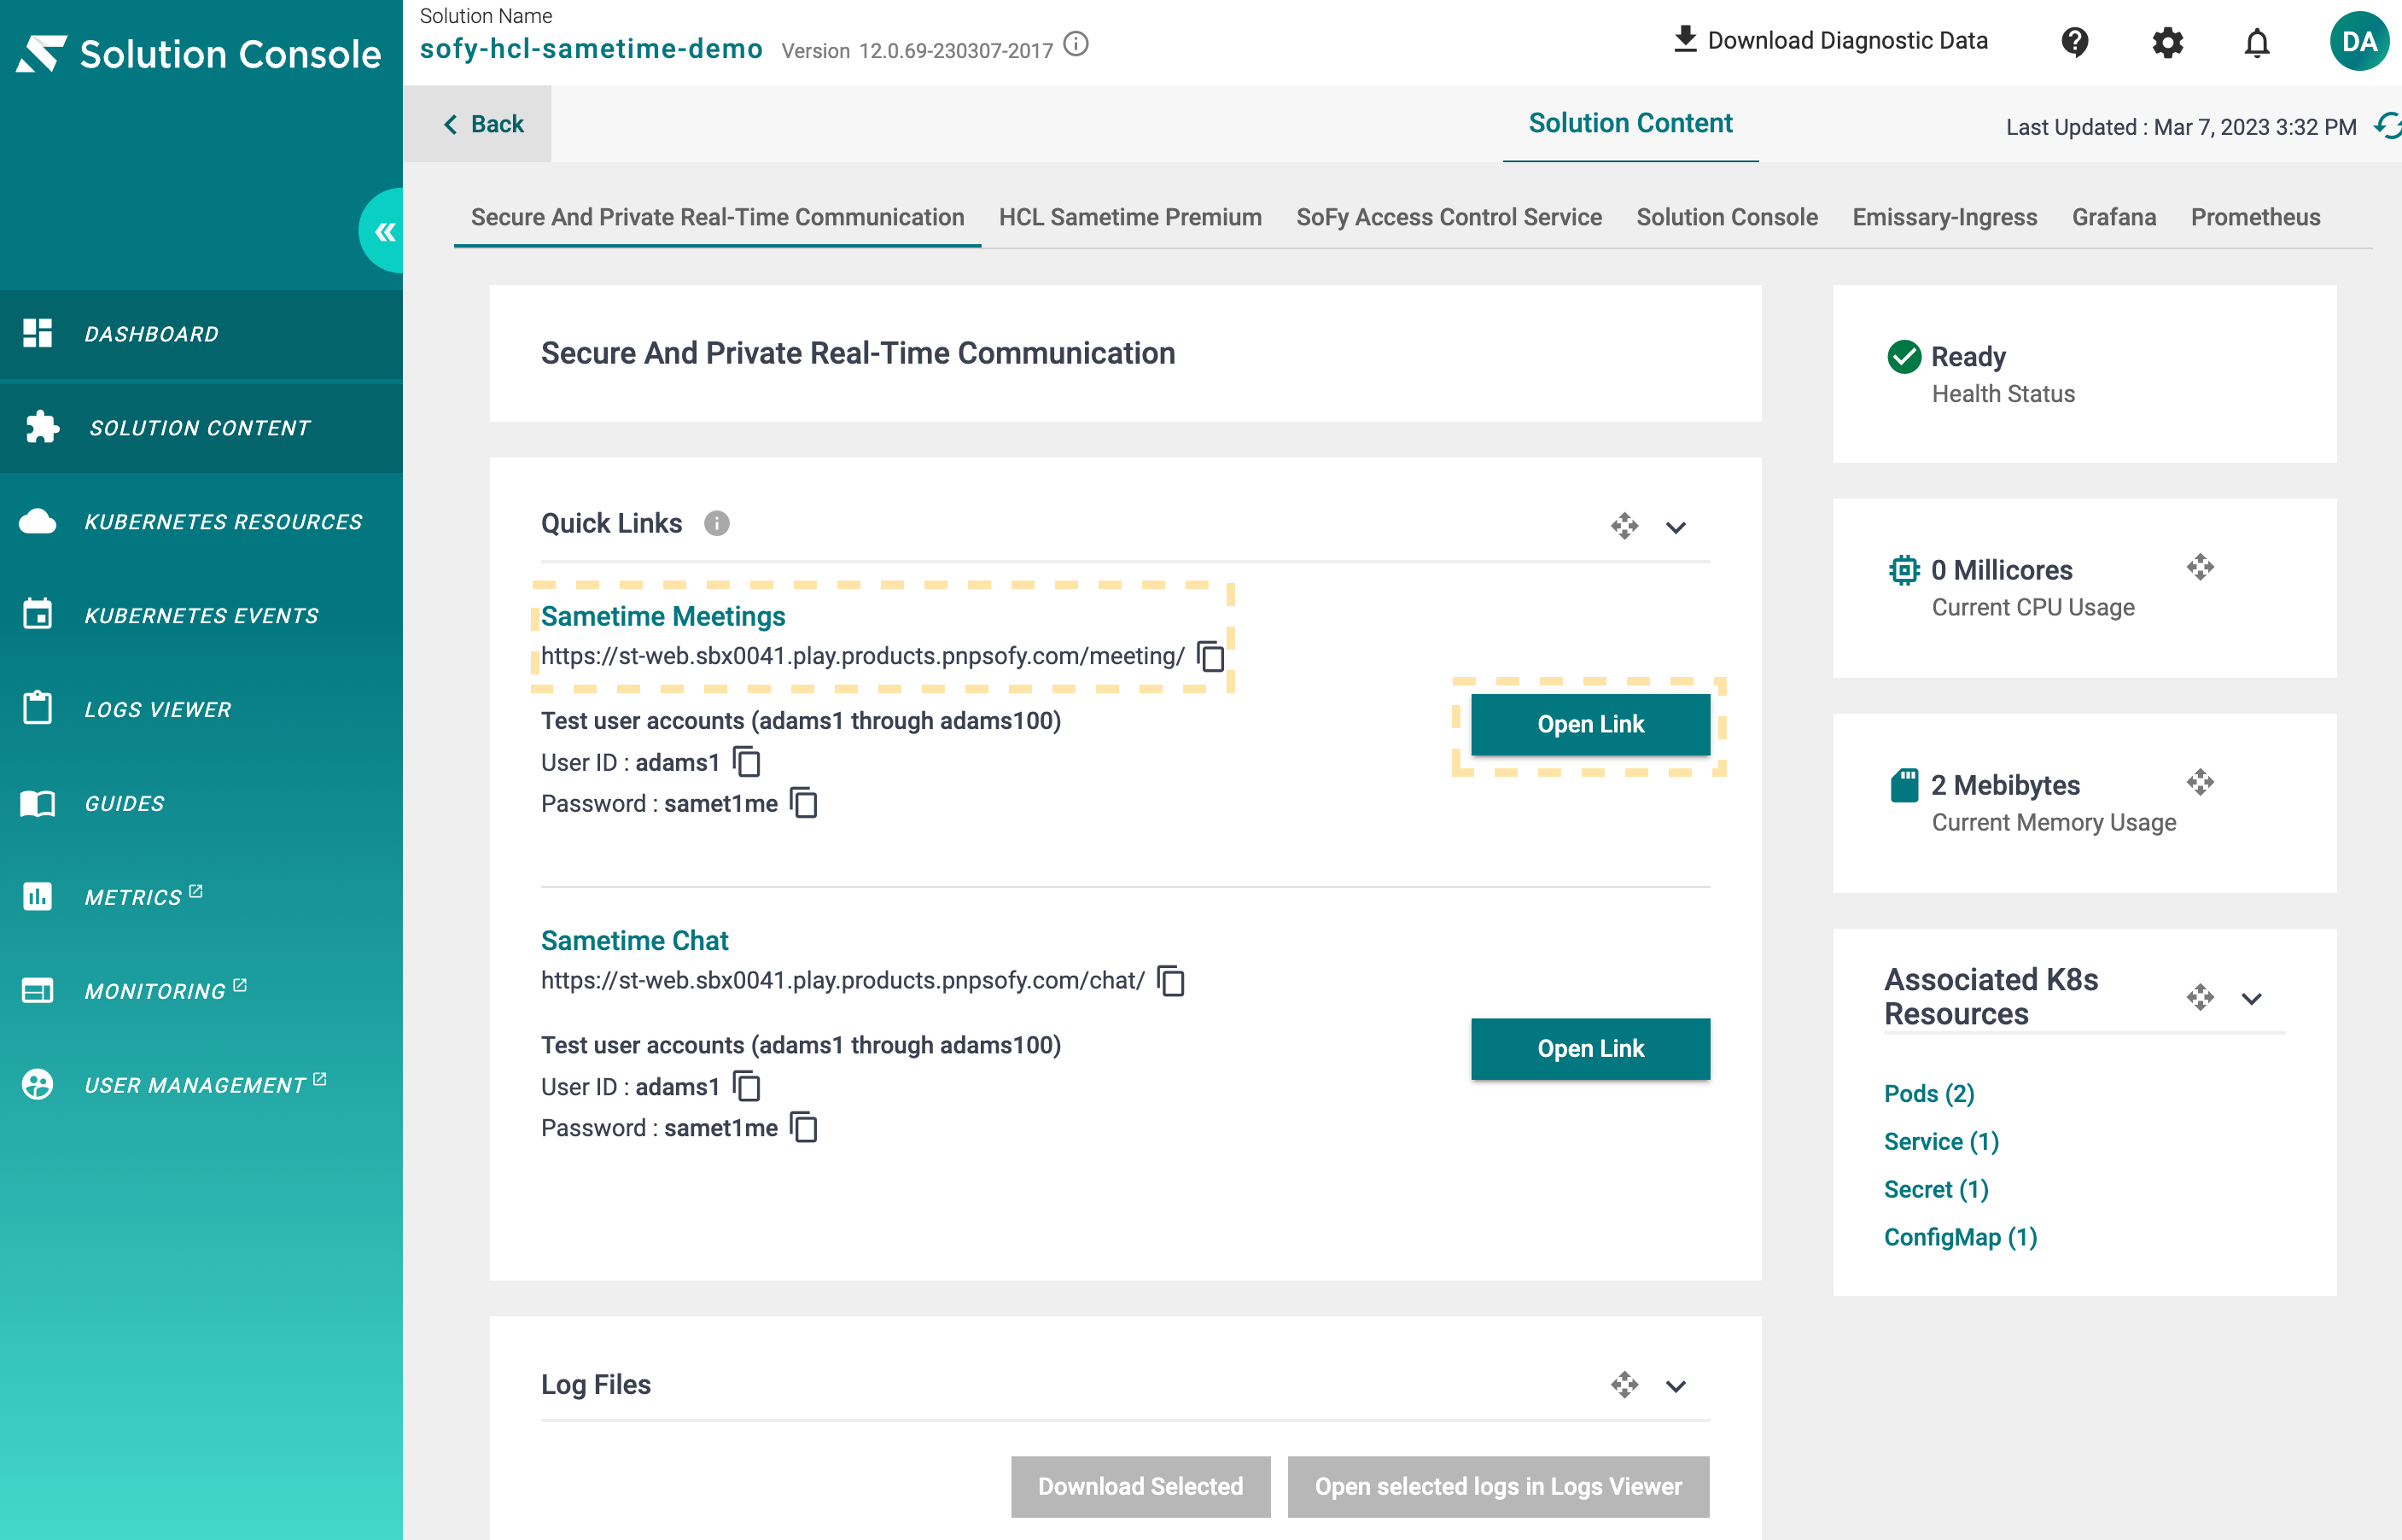
Task: Open Service (1) link
Action: click(x=1941, y=1141)
